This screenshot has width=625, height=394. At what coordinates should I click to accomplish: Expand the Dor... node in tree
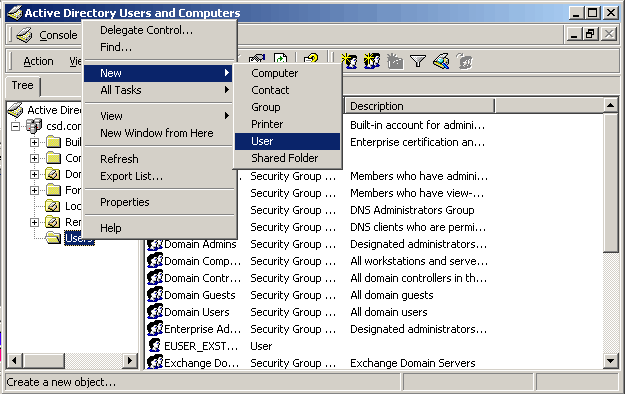35,174
